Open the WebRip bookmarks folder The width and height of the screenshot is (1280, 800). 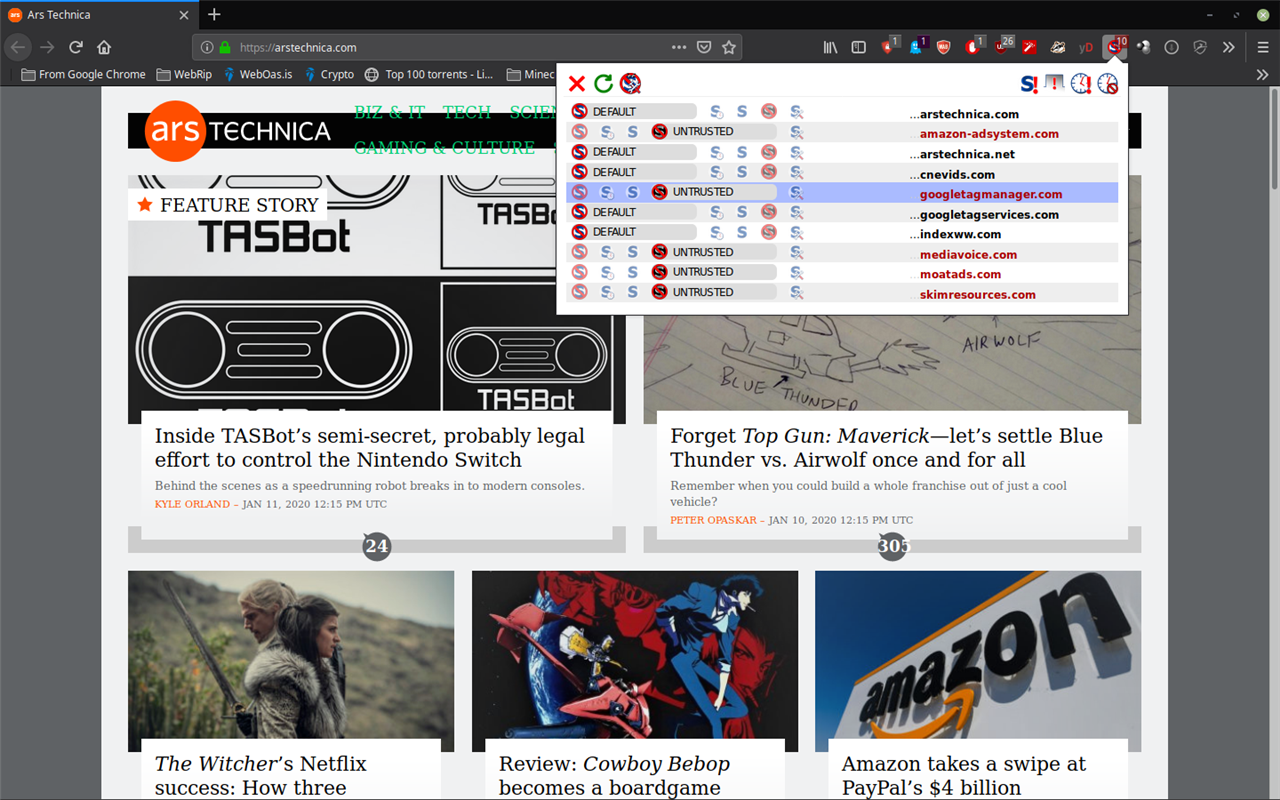click(184, 74)
